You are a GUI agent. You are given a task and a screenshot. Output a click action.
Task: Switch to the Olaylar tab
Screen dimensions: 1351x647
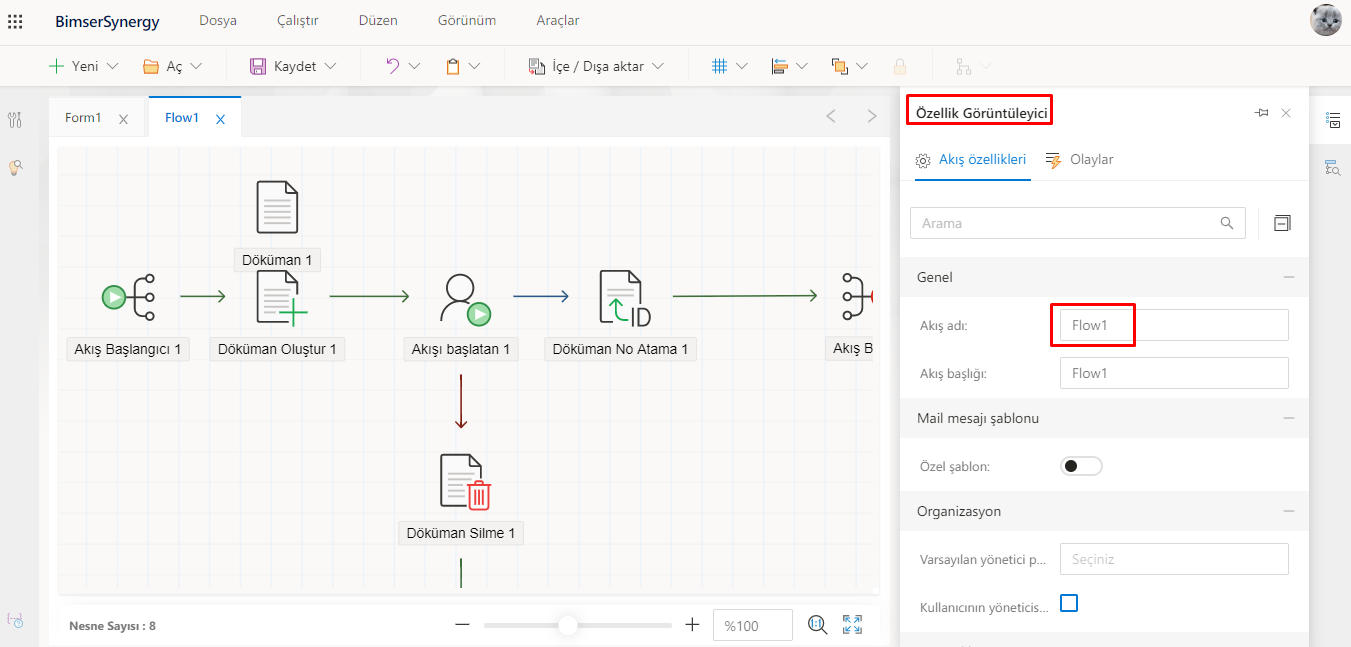[x=1079, y=160]
